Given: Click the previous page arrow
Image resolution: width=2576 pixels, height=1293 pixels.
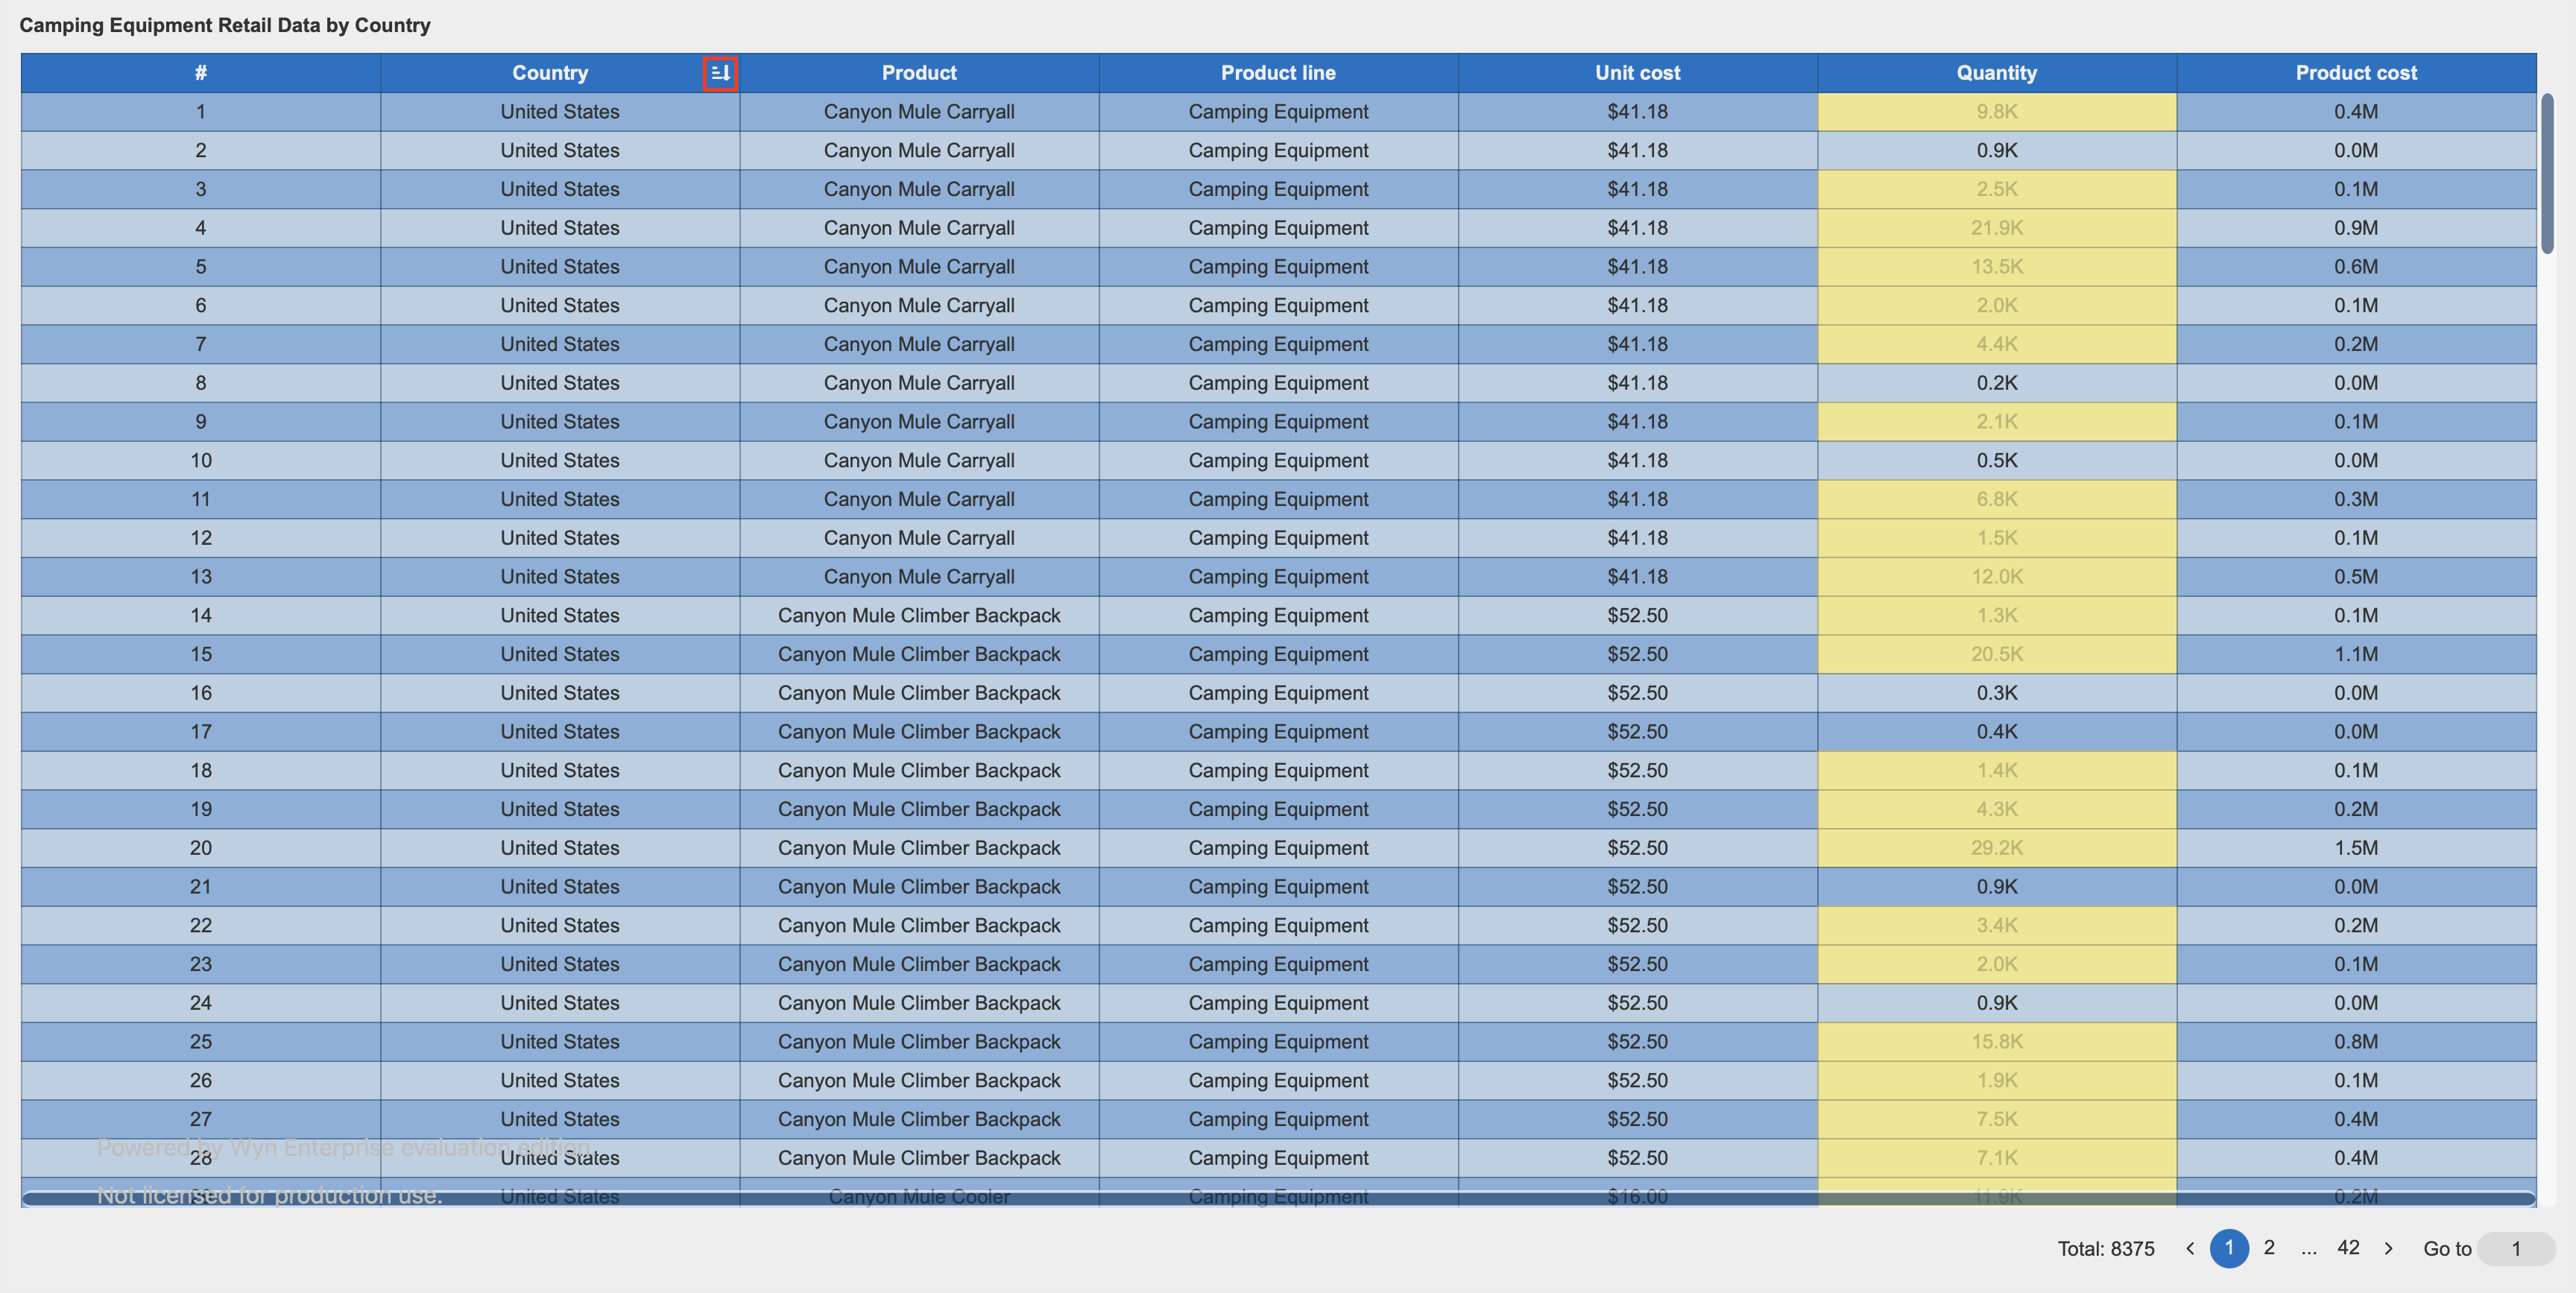Looking at the screenshot, I should [x=2190, y=1248].
